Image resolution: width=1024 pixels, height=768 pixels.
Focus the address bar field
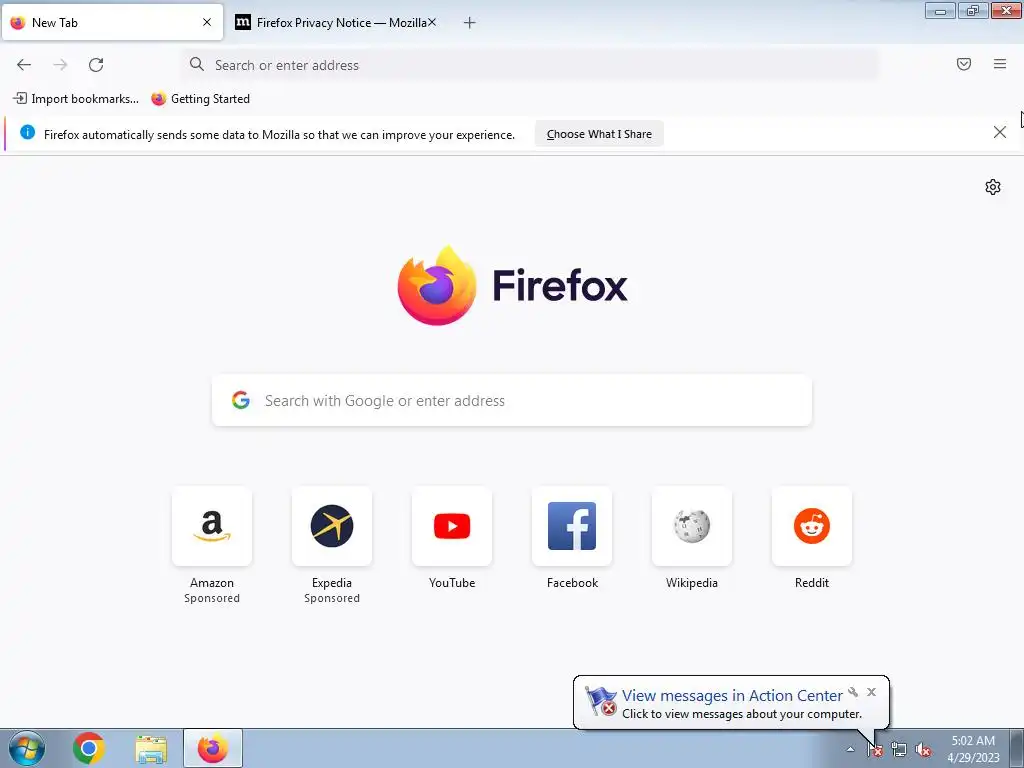tap(530, 65)
